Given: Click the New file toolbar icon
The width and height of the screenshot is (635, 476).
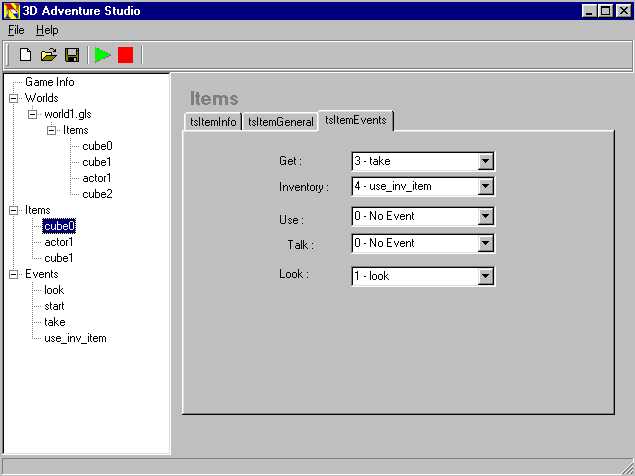Looking at the screenshot, I should [x=26, y=55].
